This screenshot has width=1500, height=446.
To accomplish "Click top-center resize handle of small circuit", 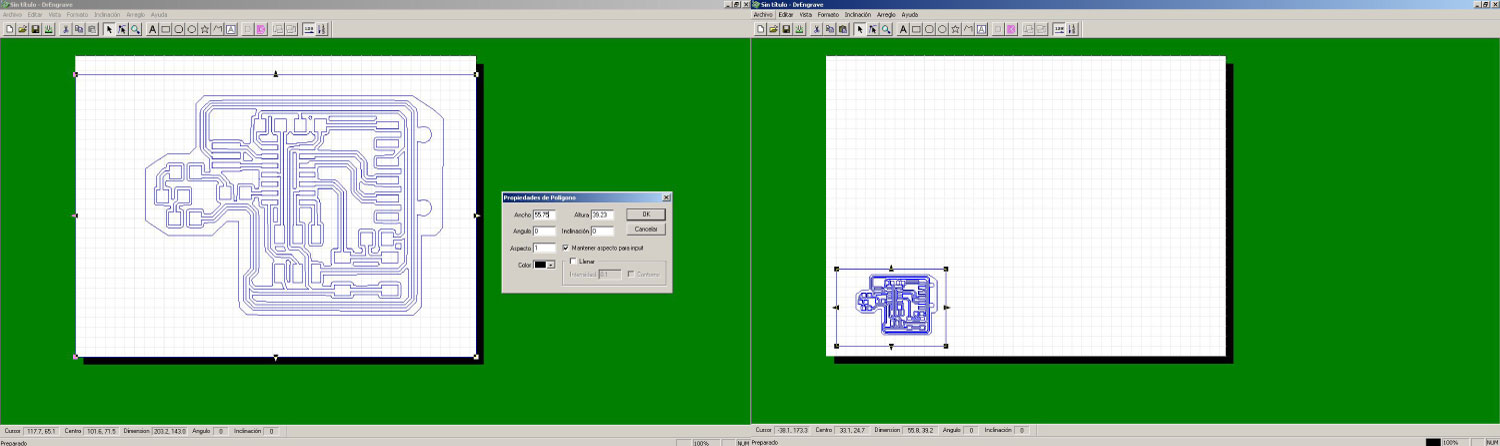I will coord(891,268).
